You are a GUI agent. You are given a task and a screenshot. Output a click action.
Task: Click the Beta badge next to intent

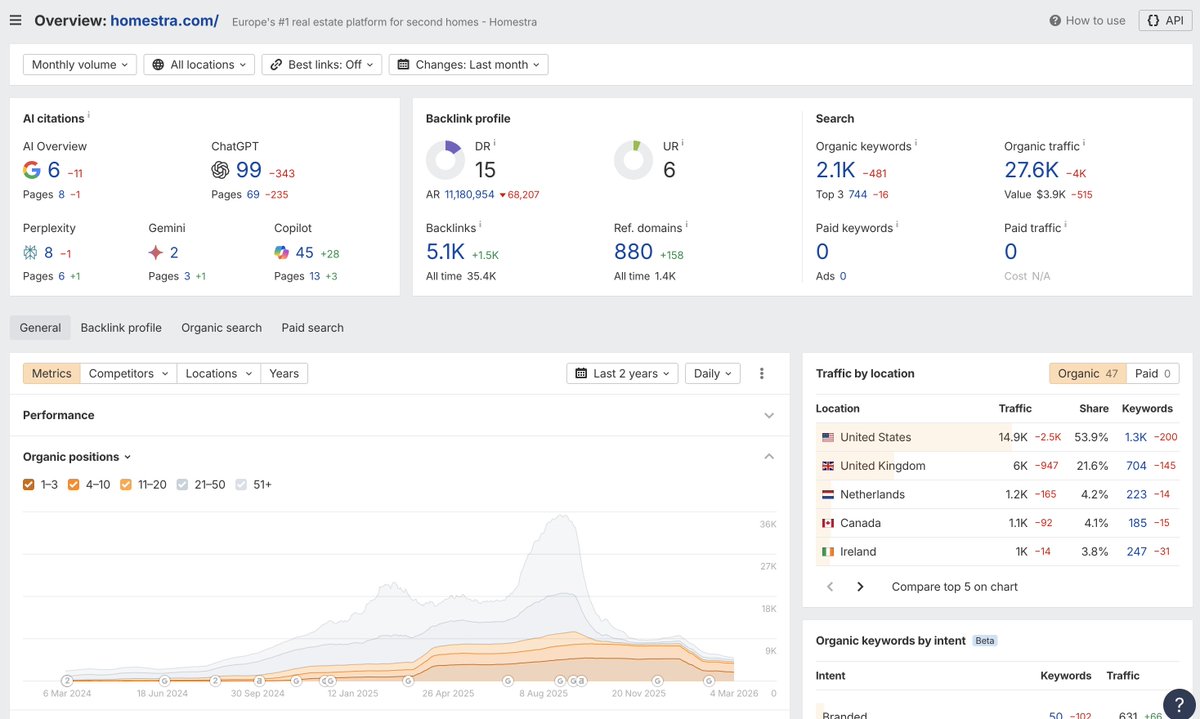pyautogui.click(x=985, y=641)
